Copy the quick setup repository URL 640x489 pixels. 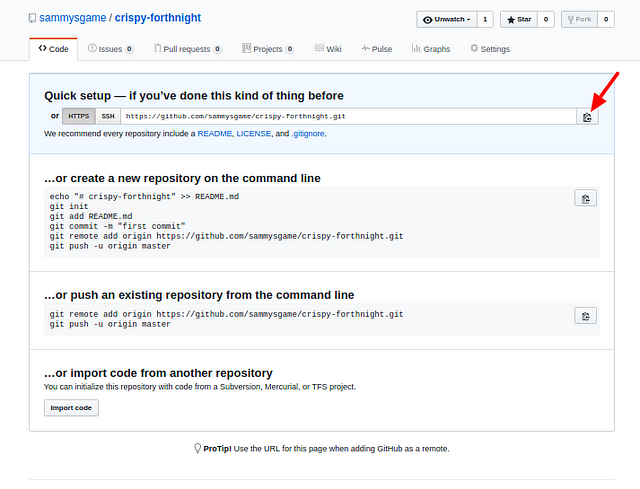pos(587,117)
